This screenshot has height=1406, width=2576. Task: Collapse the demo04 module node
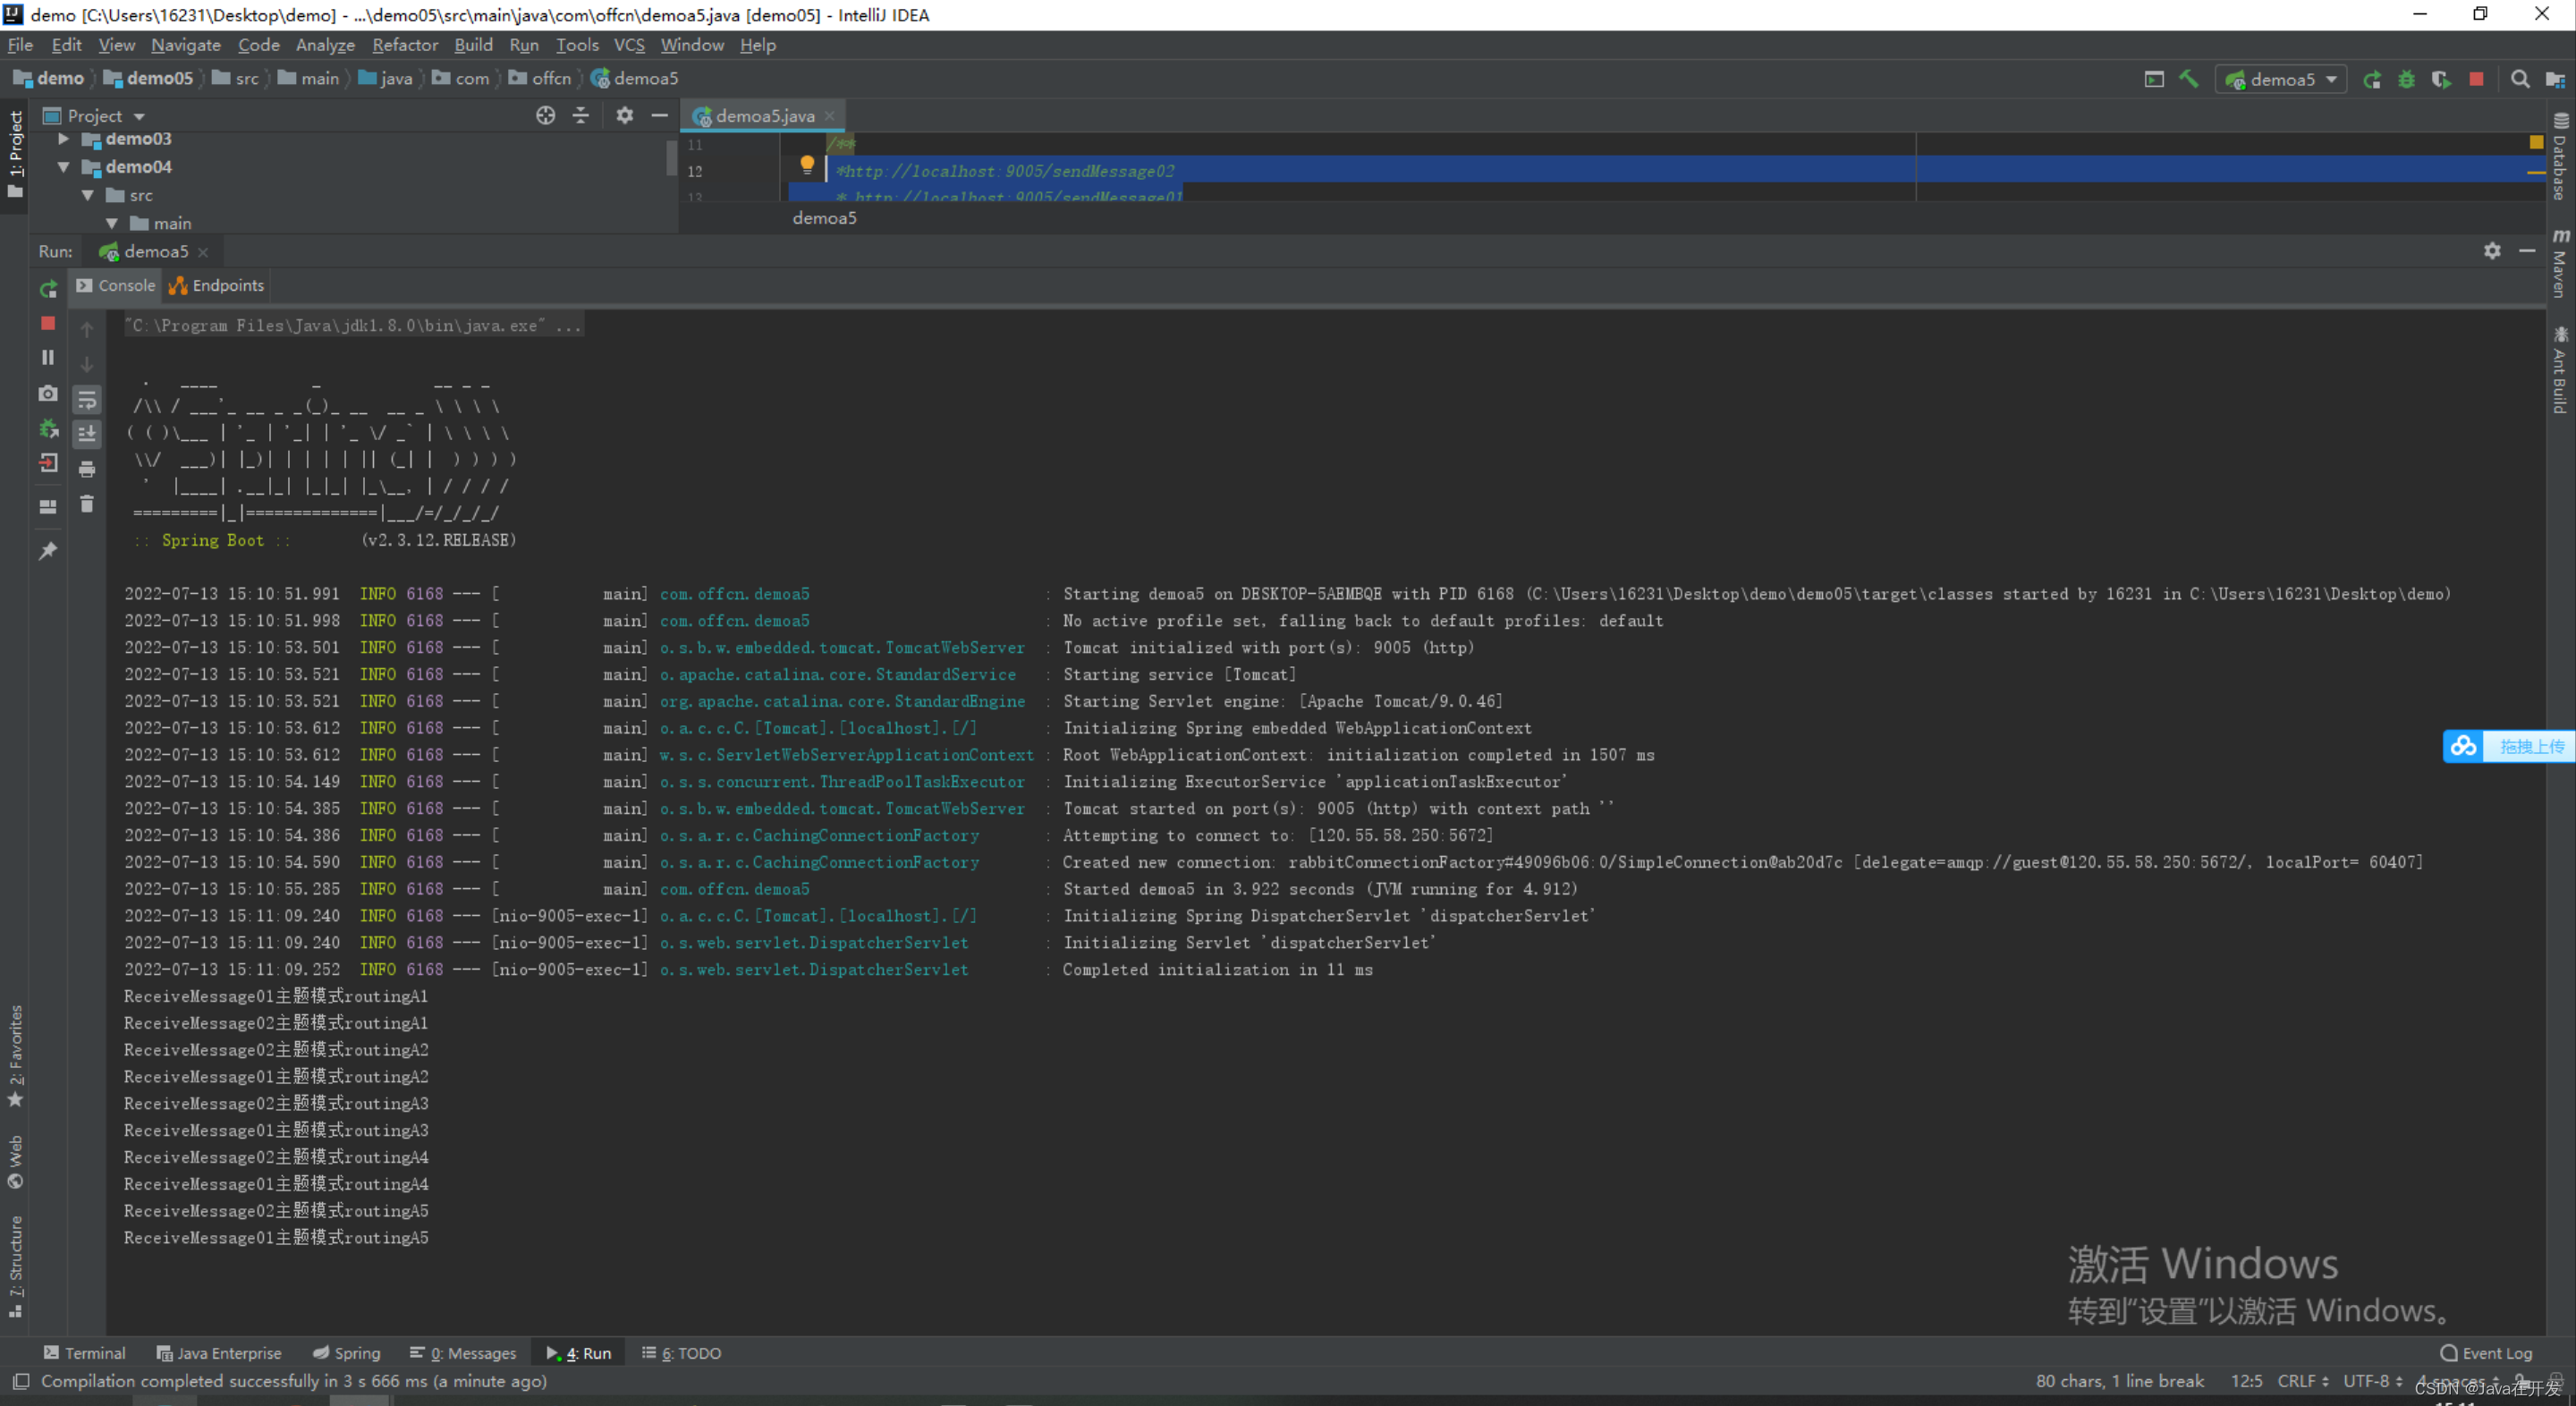64,167
